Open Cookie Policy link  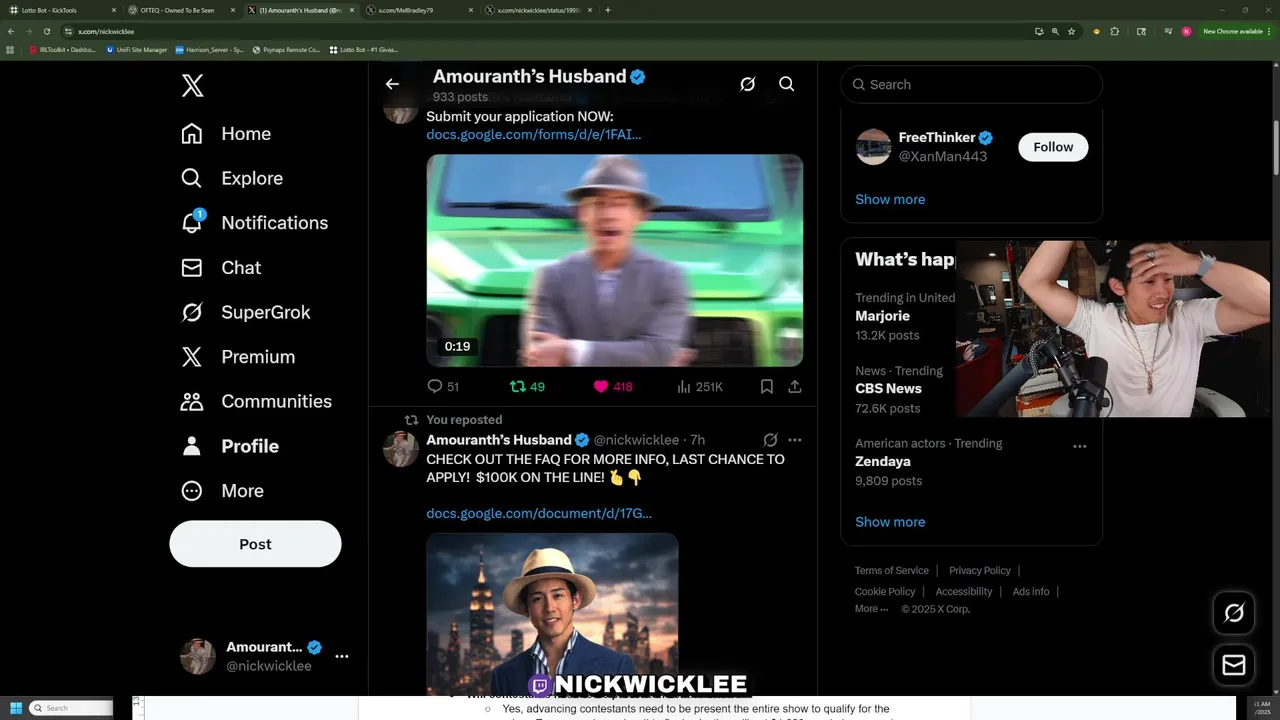[x=885, y=591]
